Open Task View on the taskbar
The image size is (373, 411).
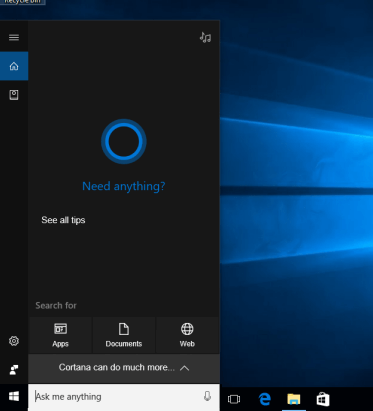(234, 399)
